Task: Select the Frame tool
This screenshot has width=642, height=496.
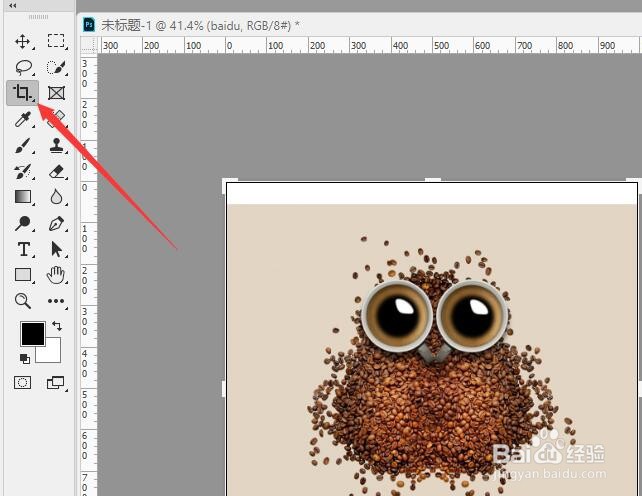Action: tap(56, 93)
